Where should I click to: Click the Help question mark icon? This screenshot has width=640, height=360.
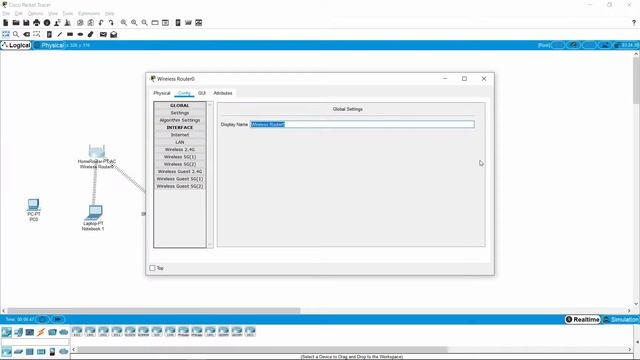click(634, 23)
